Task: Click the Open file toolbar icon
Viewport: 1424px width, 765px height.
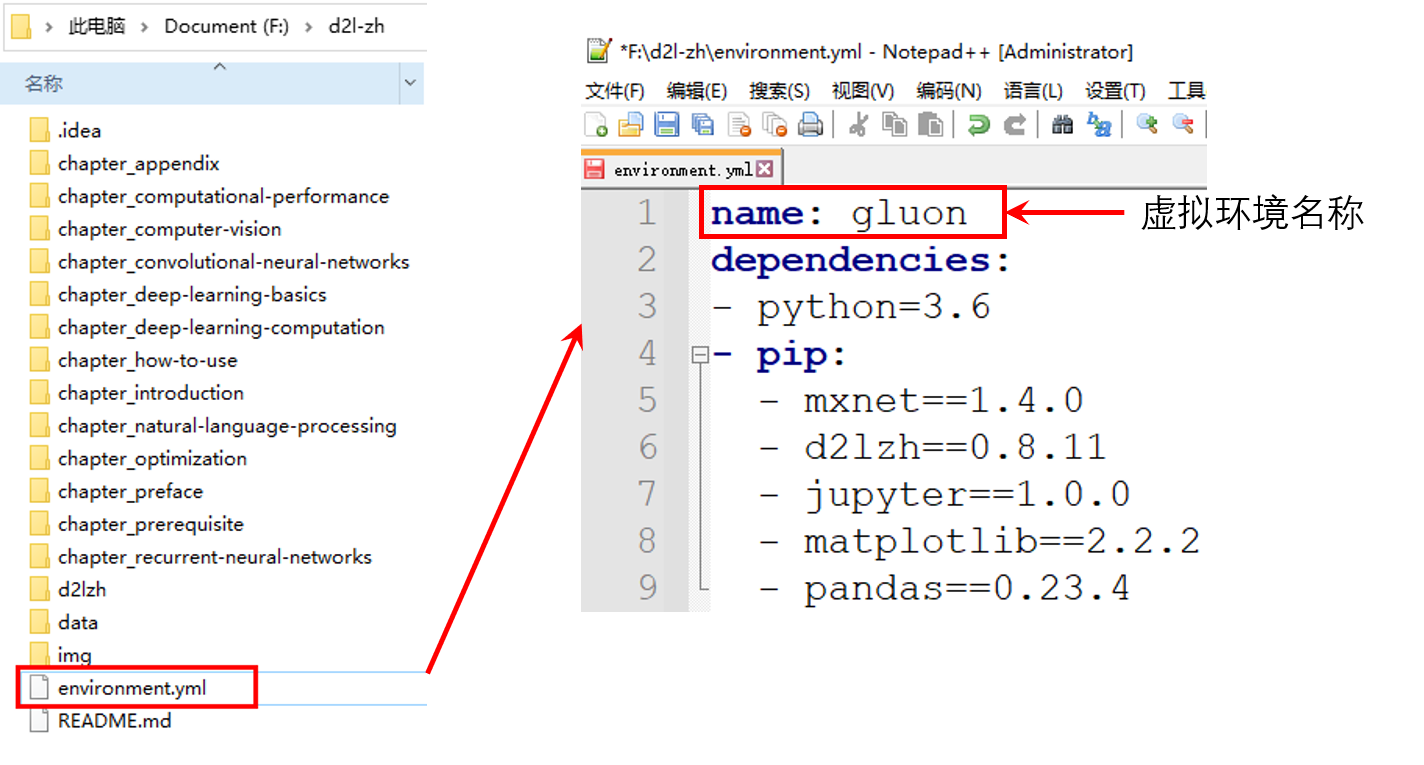Action: coord(631,124)
